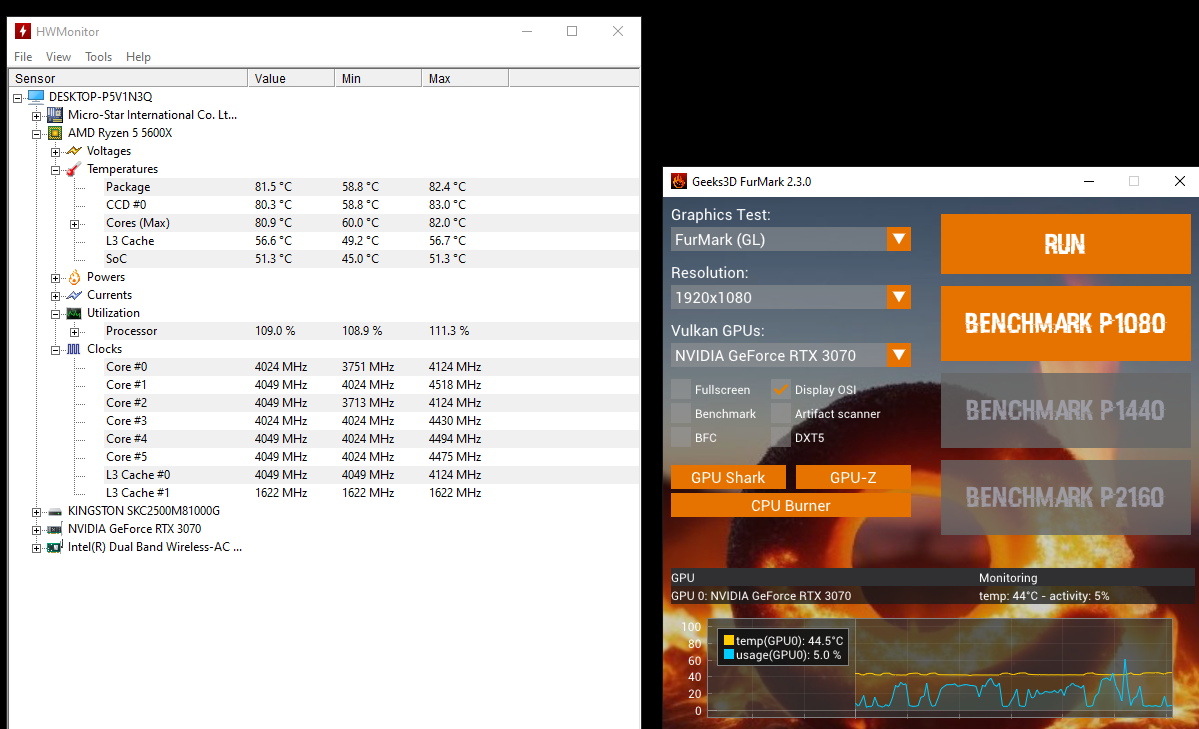
Task: Click the KINGSTON drive icon
Action: click(x=55, y=511)
